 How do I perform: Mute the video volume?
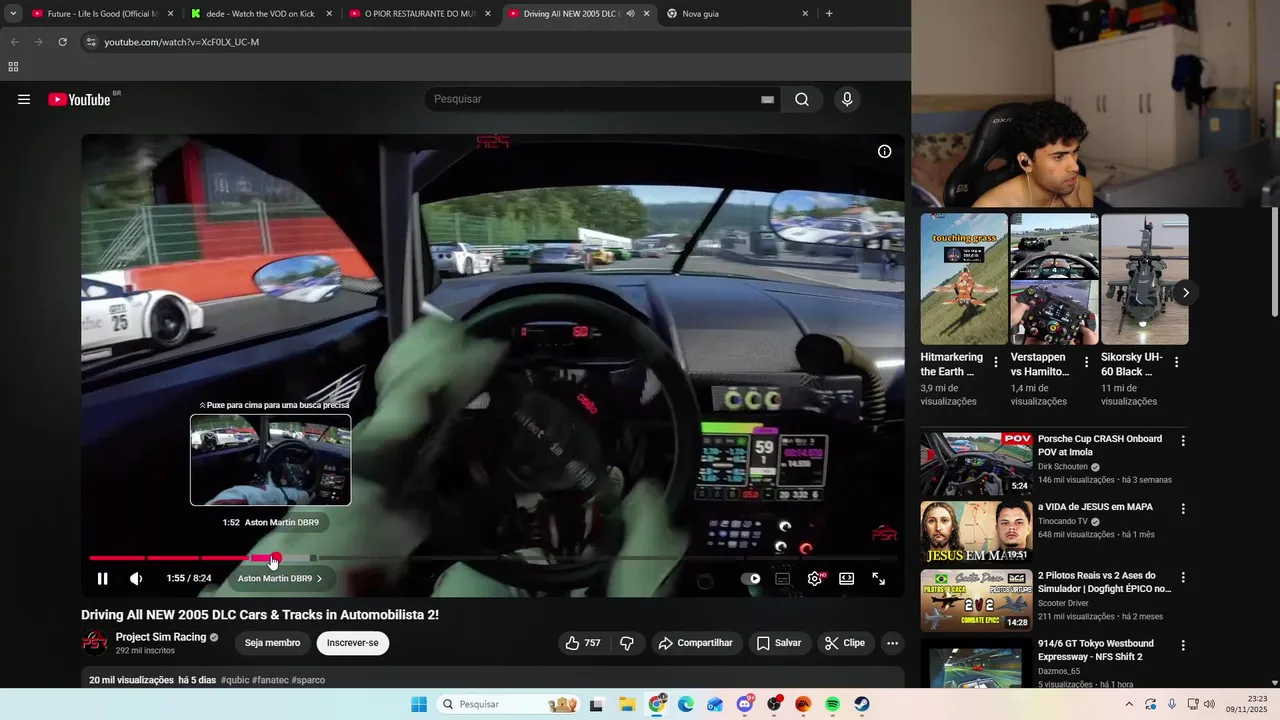[x=136, y=578]
